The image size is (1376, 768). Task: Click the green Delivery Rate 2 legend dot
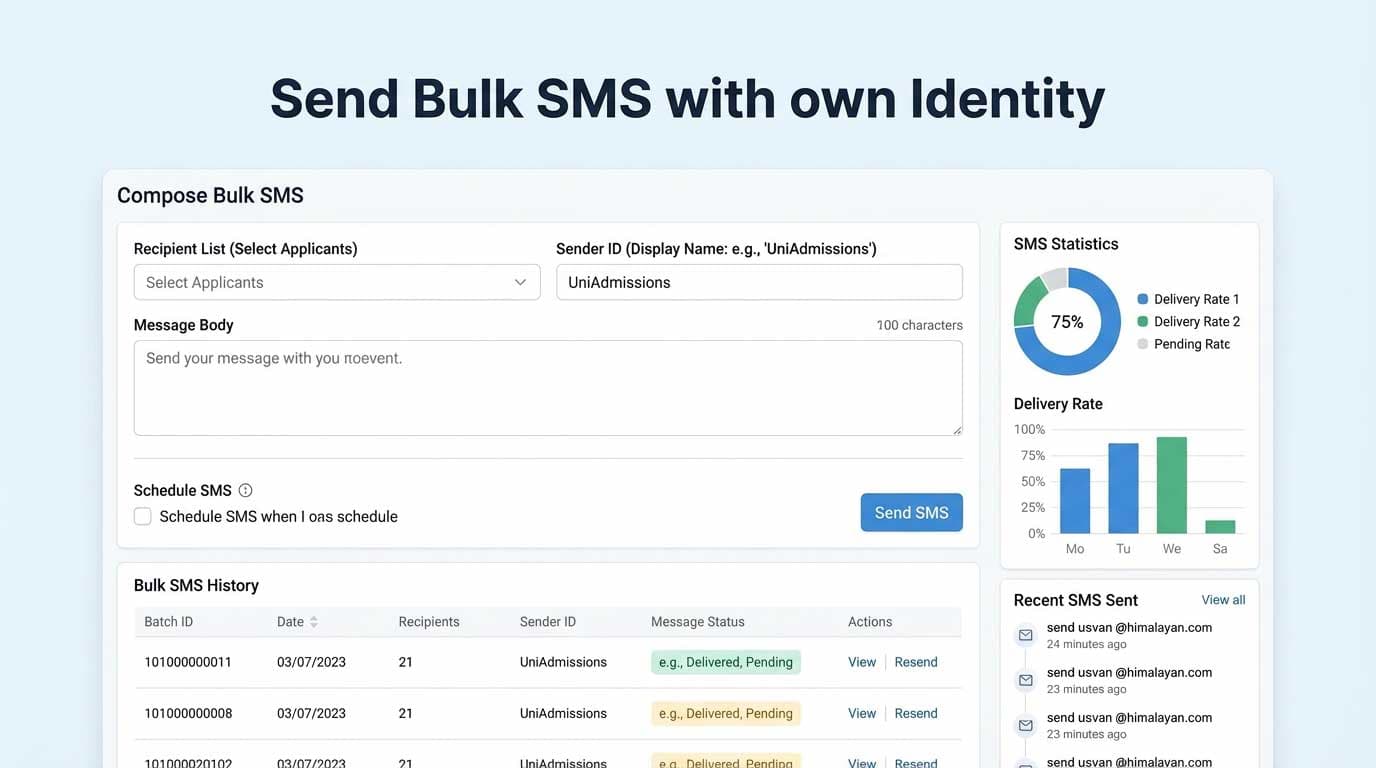click(x=1142, y=321)
